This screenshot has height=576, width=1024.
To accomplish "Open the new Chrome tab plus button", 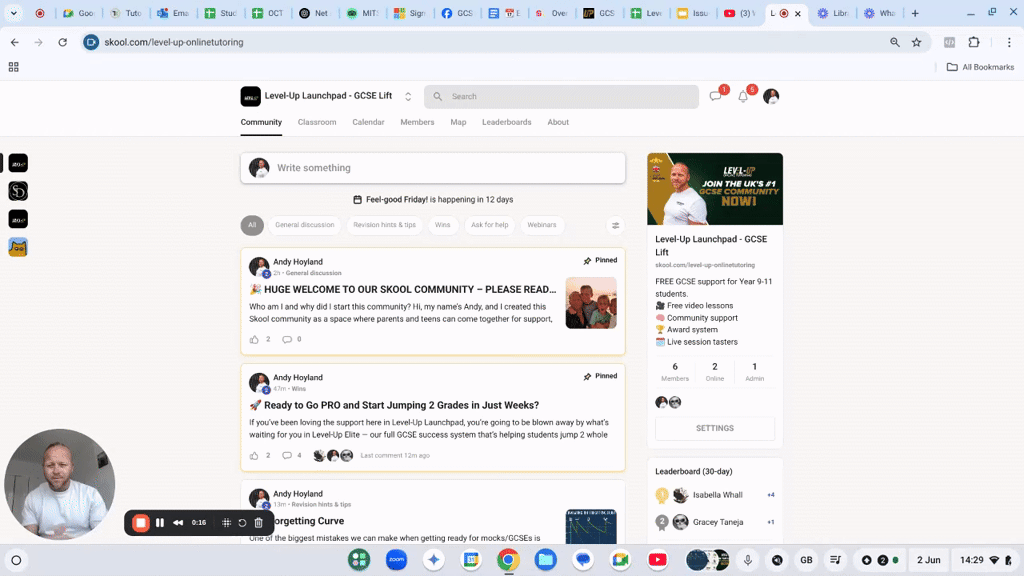I will click(915, 13).
